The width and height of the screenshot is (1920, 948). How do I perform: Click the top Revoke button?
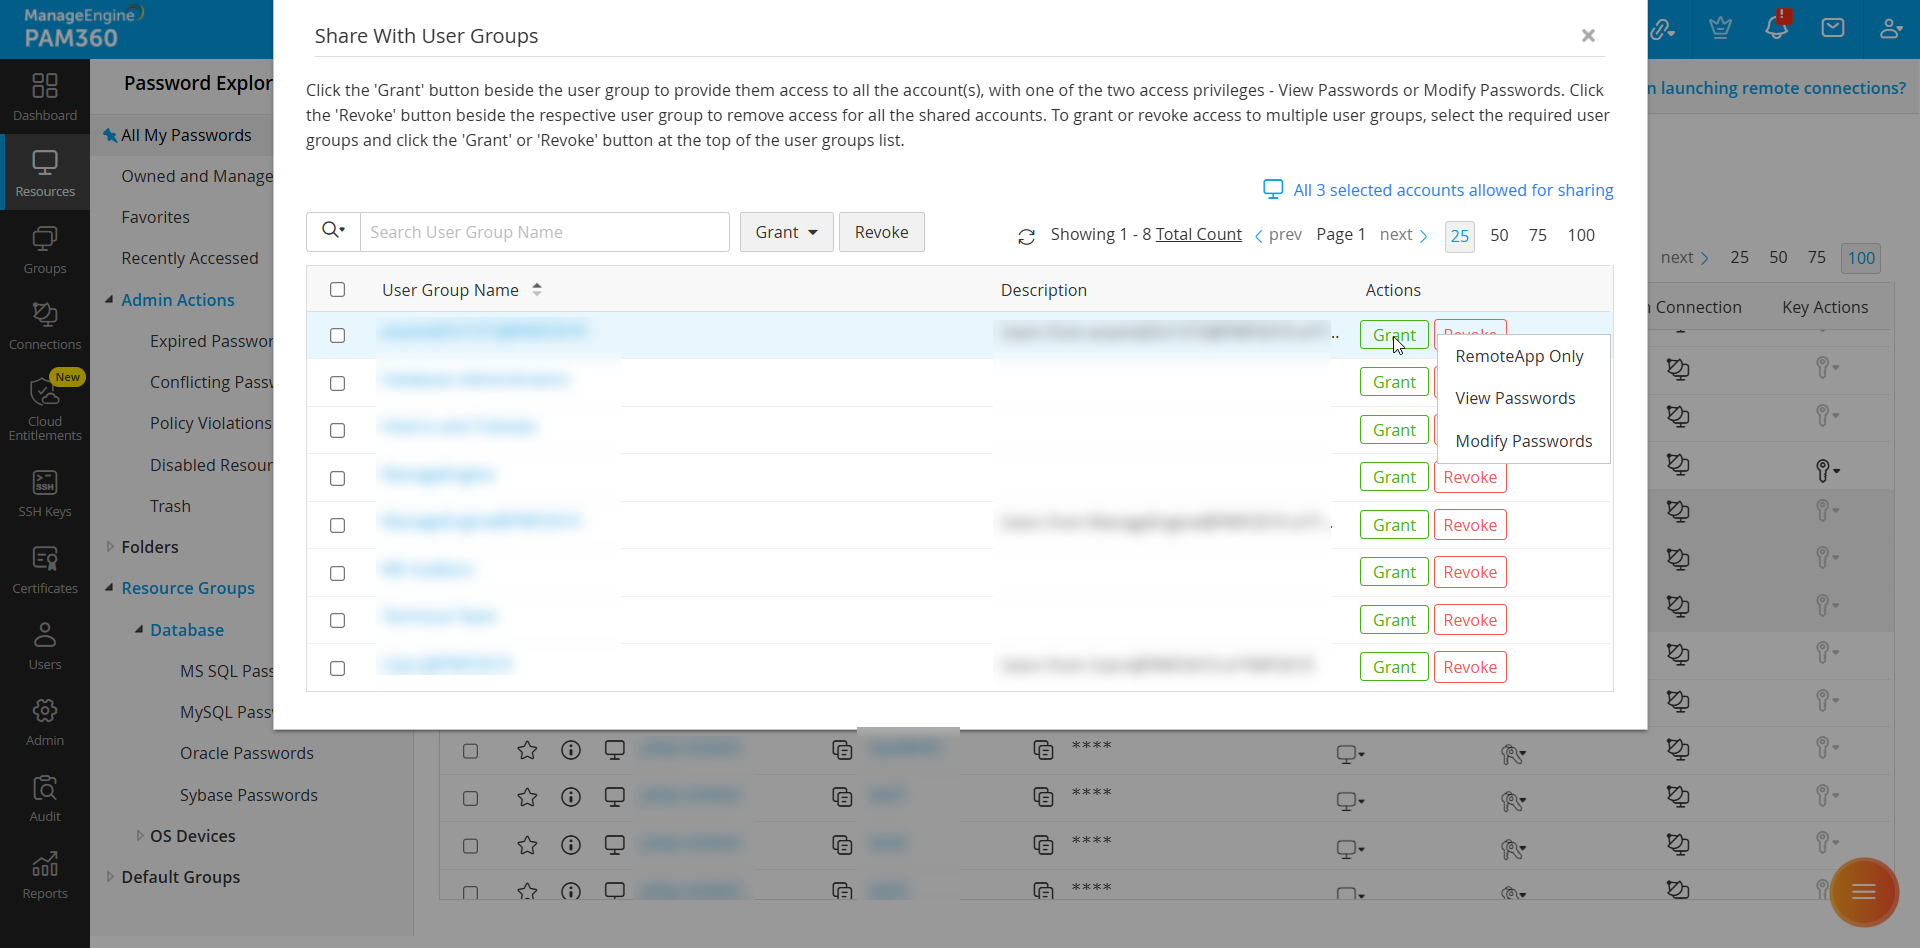(881, 232)
